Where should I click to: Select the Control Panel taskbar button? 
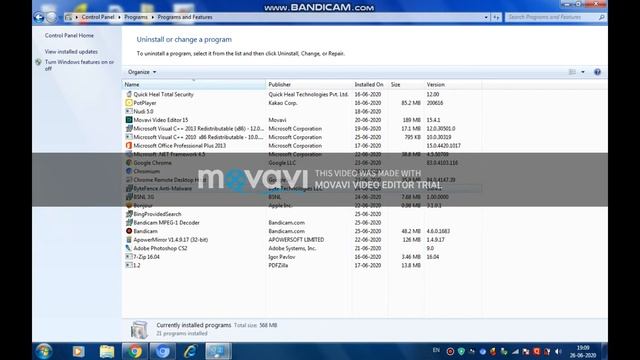pos(218,351)
